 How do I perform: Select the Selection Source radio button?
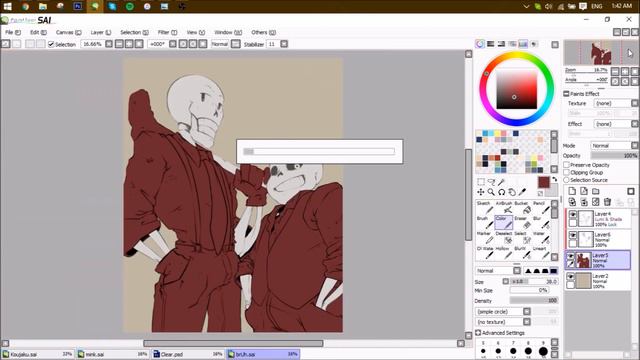click(567, 180)
